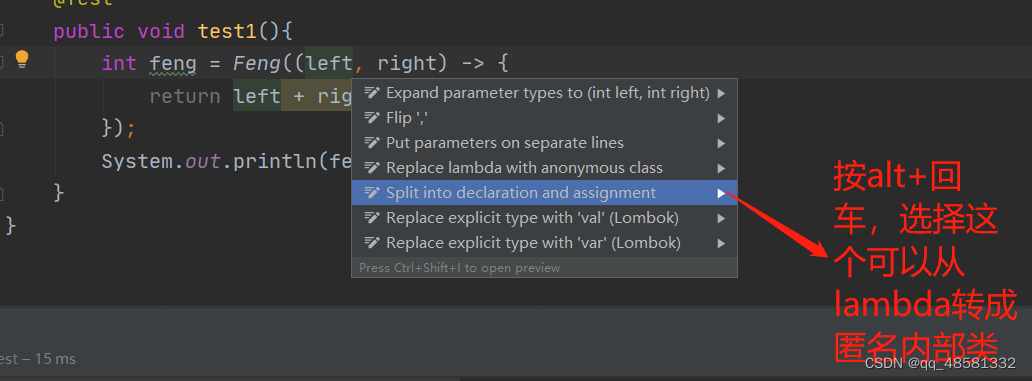
Task: Open submenu arrow for Split into declaration and assignment
Action: coord(721,193)
